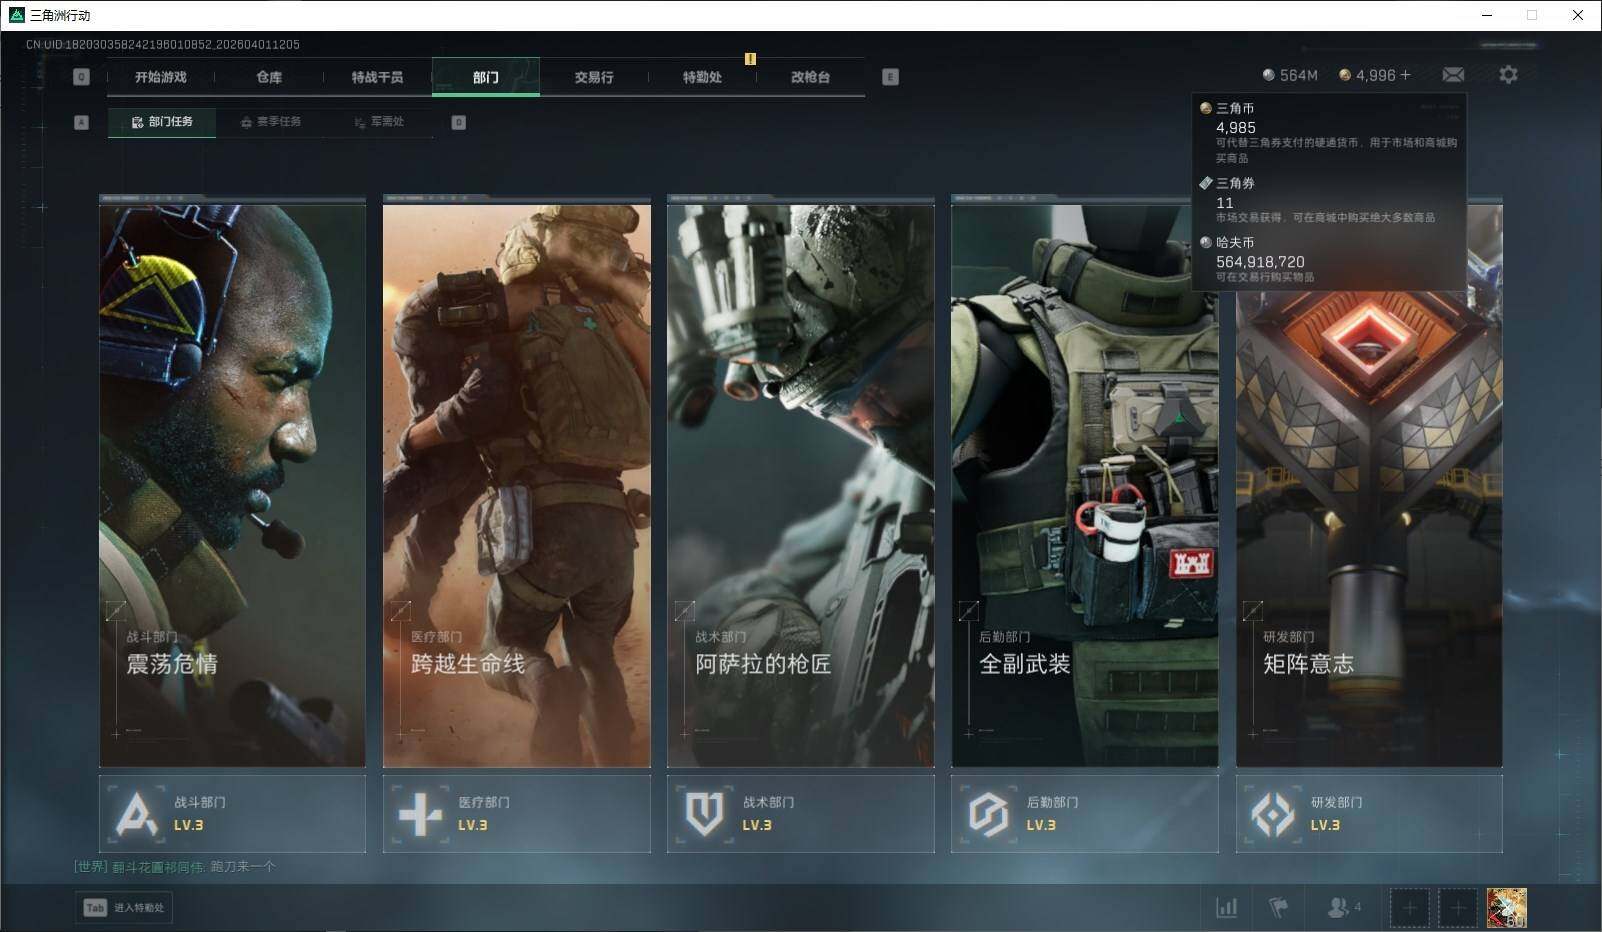Select the 赛季任务 sub-tab
The image size is (1602, 932).
(x=270, y=122)
